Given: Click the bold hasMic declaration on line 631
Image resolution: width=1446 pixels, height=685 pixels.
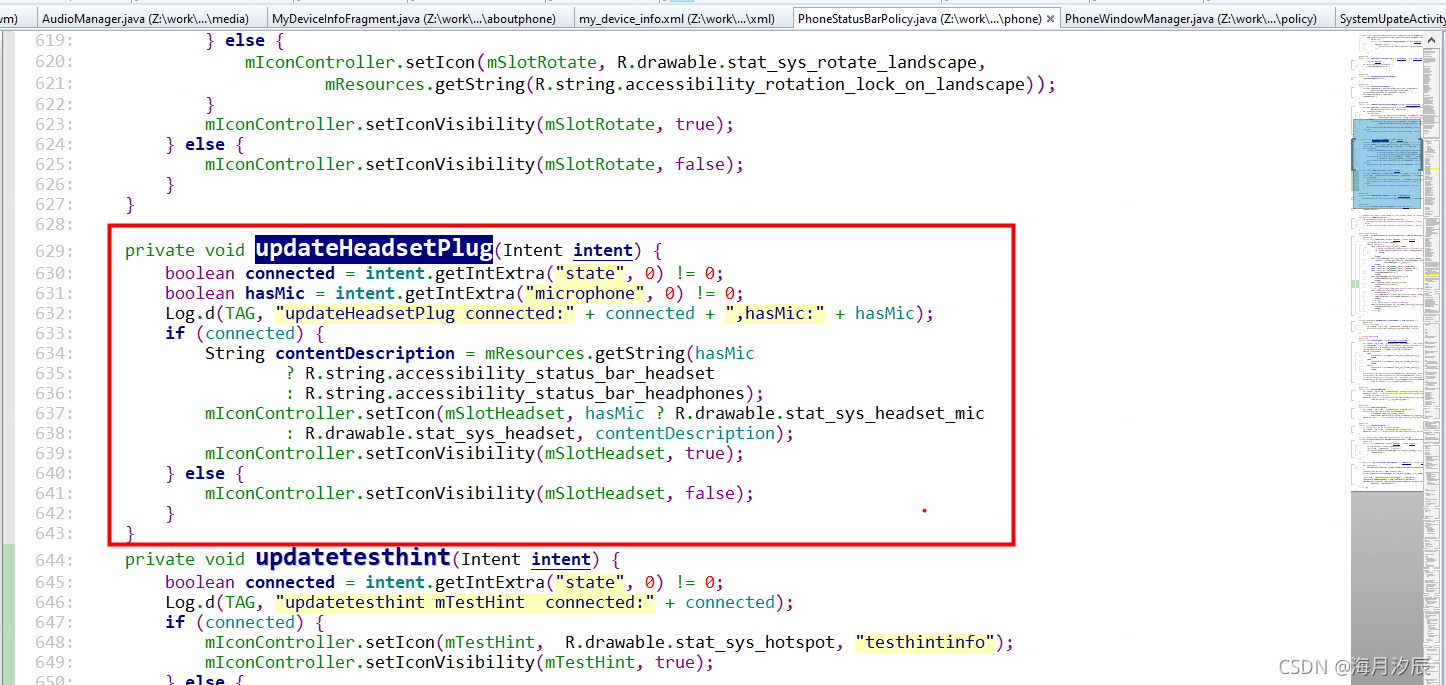Looking at the screenshot, I should click(x=275, y=293).
